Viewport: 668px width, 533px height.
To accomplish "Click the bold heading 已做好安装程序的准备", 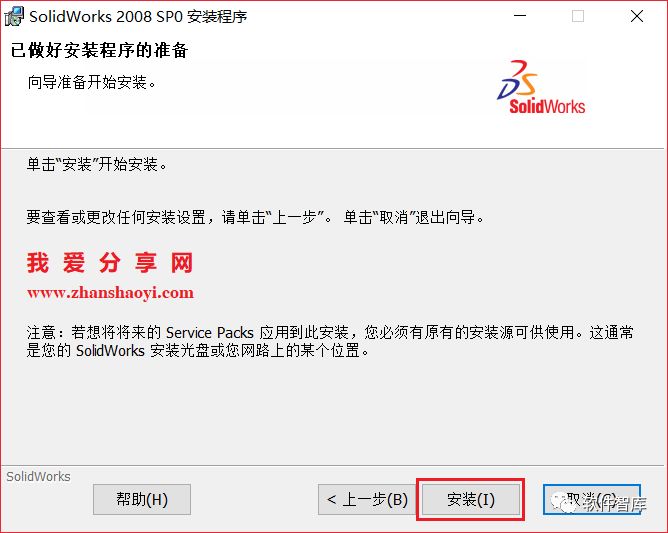I will tap(99, 50).
